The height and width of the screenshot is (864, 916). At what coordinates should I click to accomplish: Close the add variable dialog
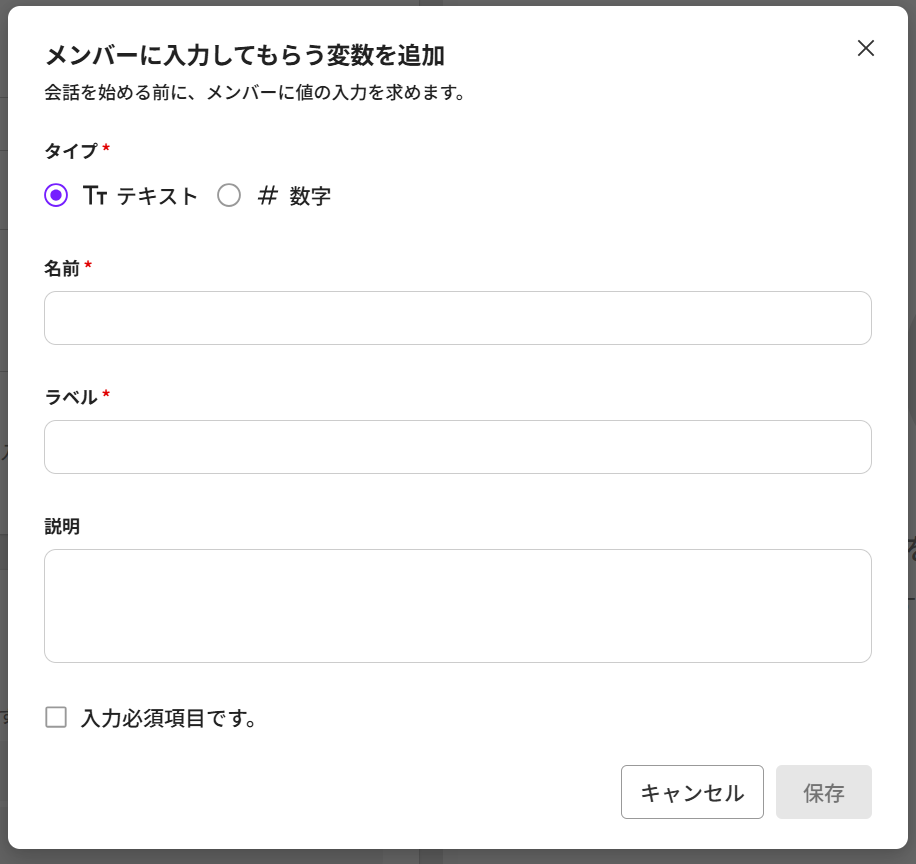tap(866, 48)
